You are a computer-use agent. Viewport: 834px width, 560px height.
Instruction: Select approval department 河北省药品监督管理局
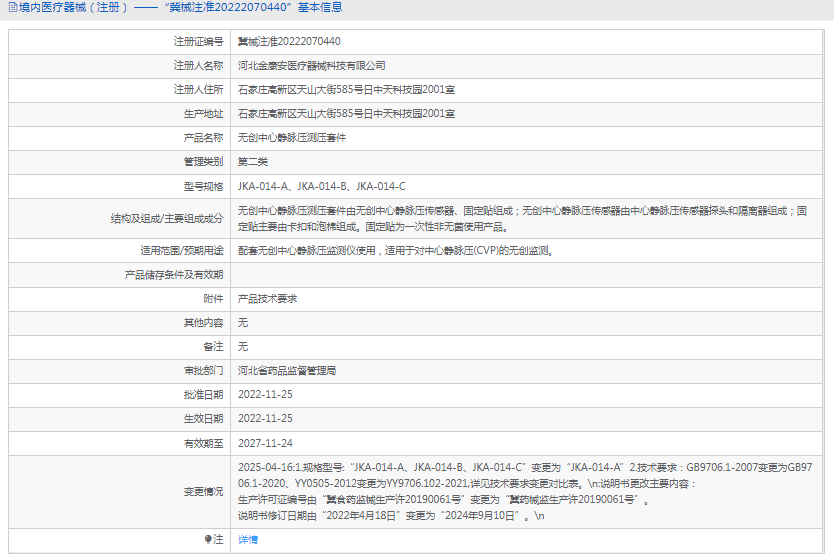point(287,371)
